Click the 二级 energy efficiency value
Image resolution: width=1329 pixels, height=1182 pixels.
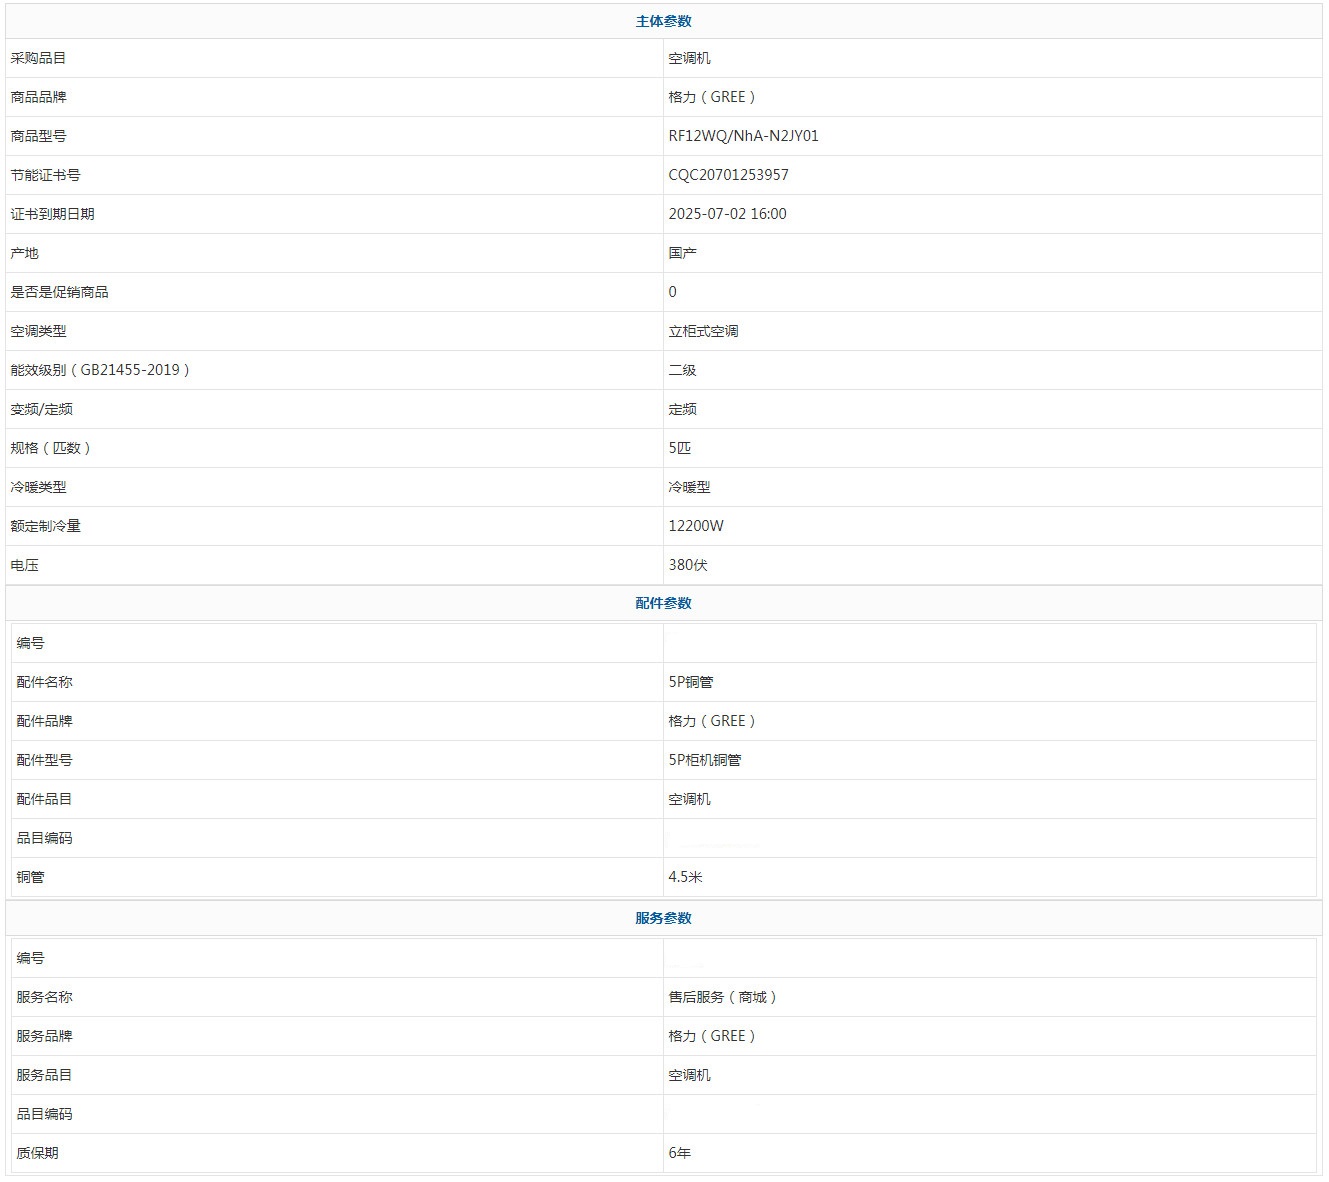pos(682,370)
